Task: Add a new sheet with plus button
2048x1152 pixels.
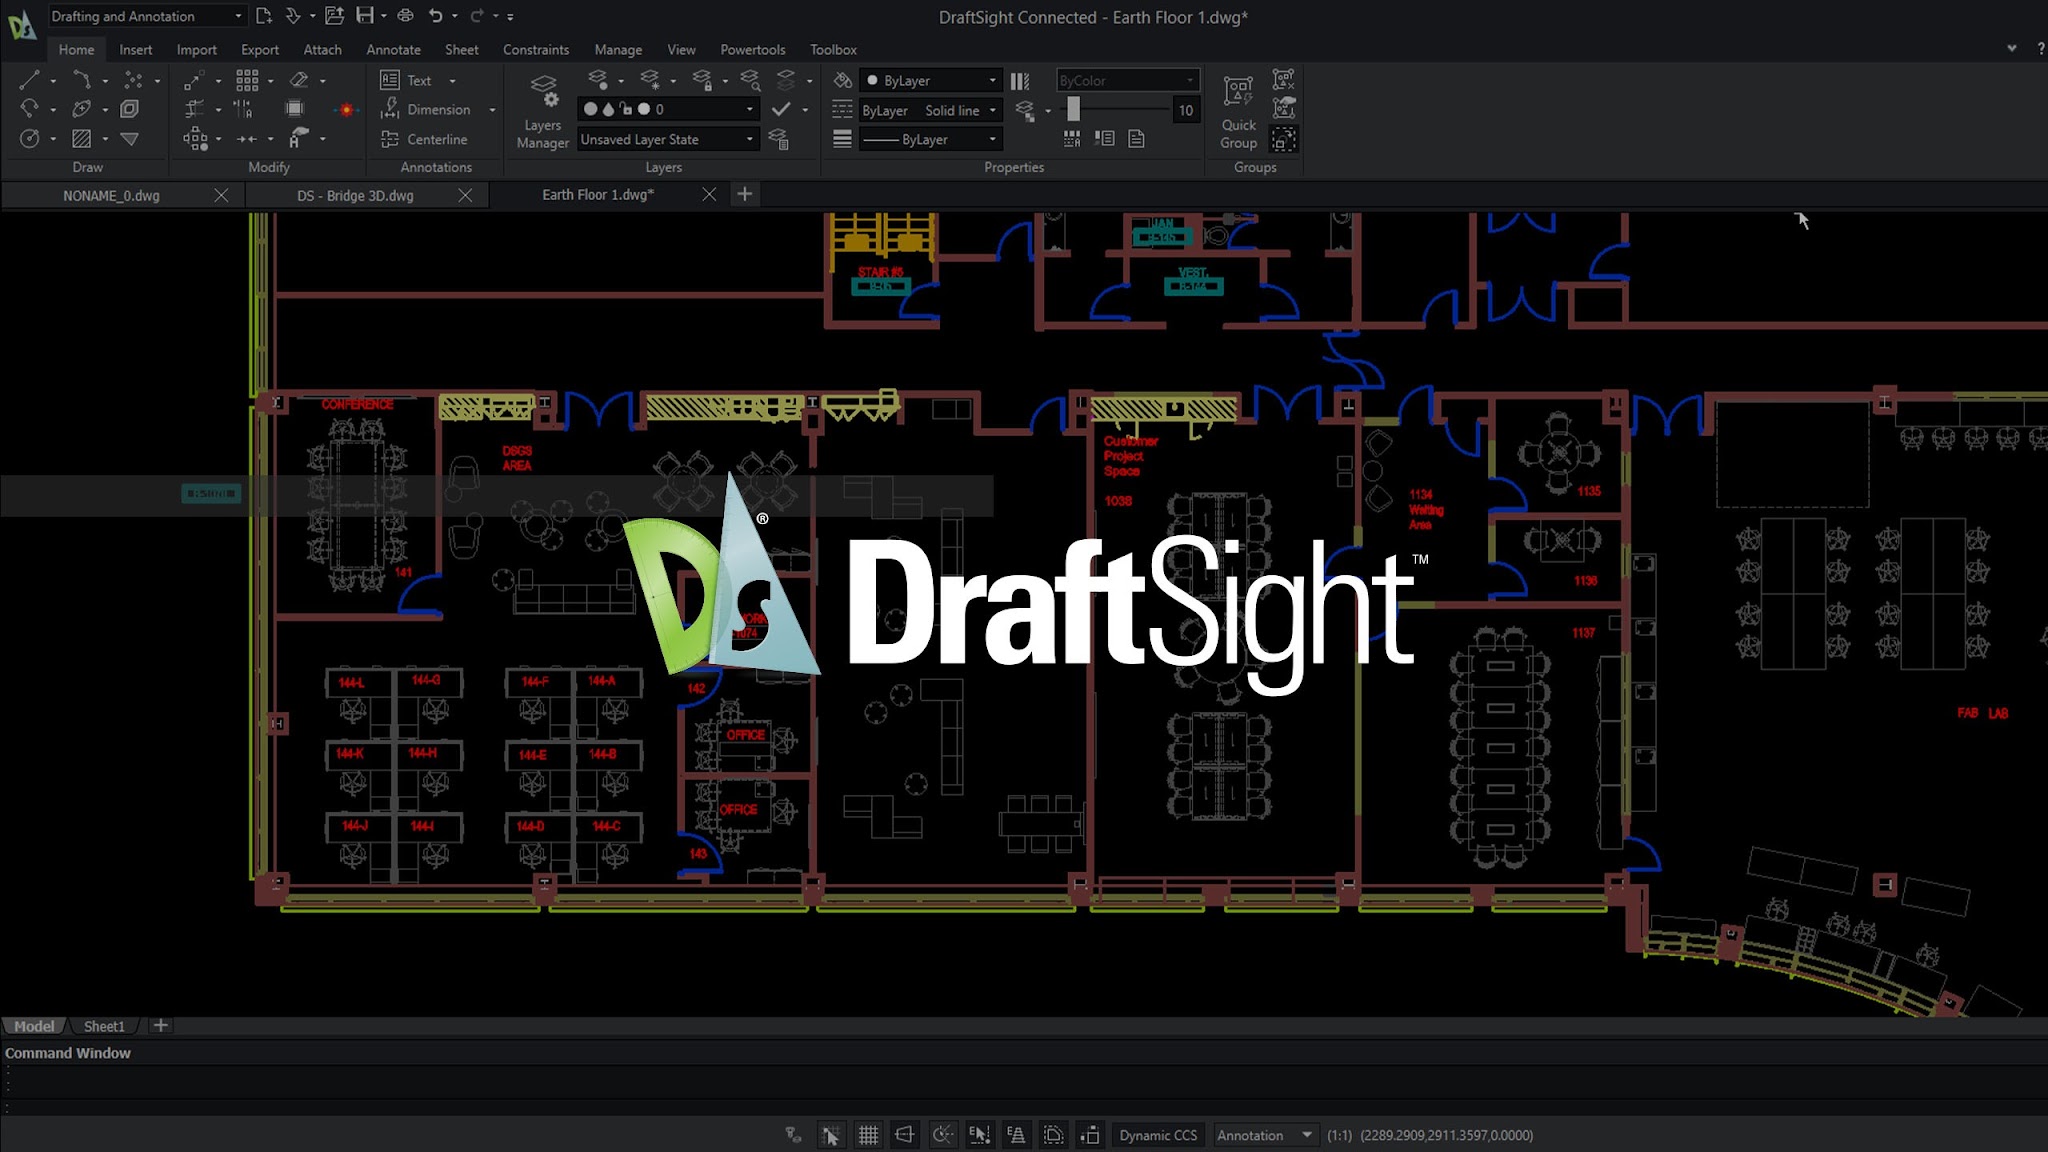Action: 160,1025
